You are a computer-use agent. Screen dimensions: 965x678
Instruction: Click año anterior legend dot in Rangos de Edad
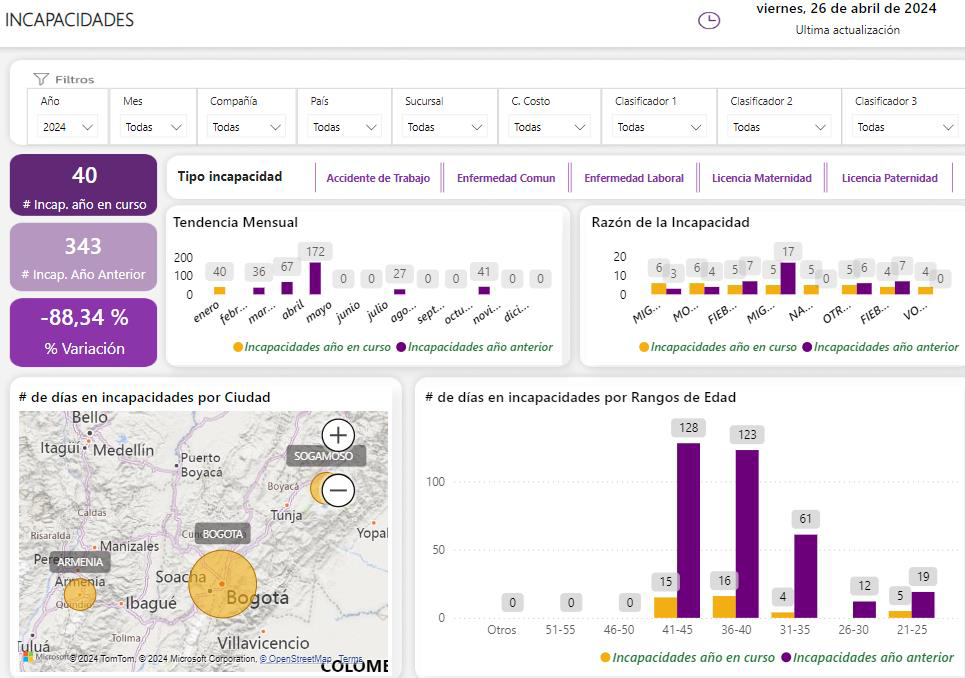coord(786,657)
